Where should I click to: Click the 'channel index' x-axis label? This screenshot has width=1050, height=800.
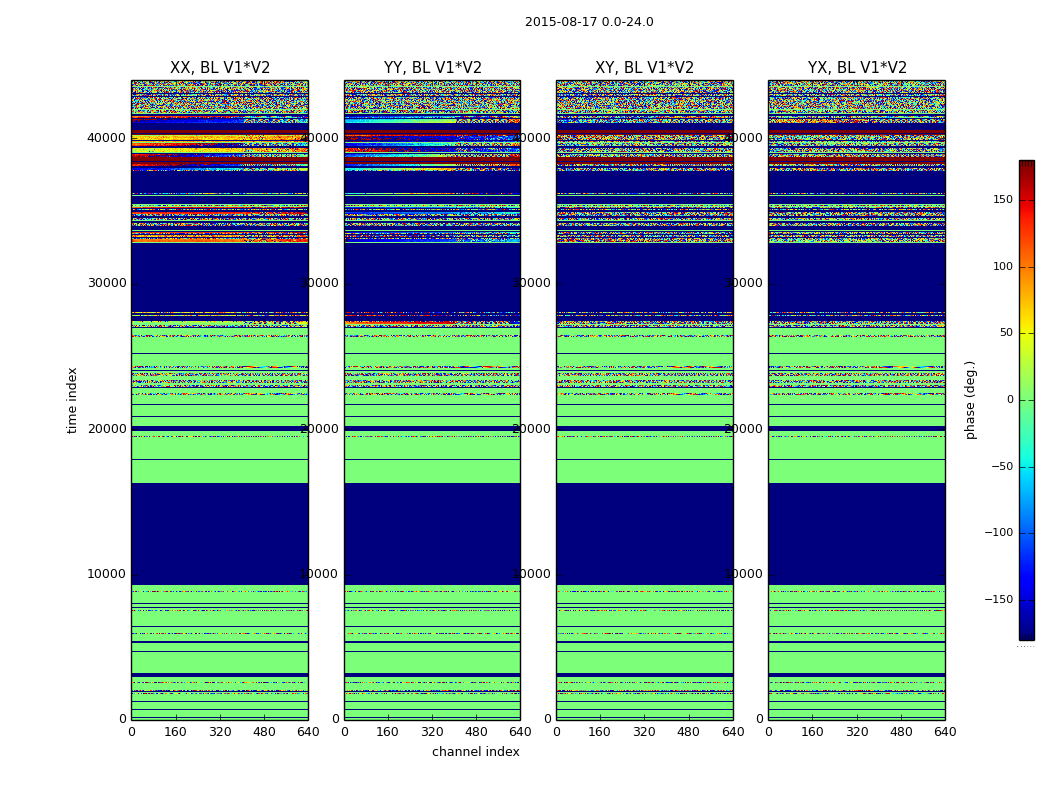point(475,752)
